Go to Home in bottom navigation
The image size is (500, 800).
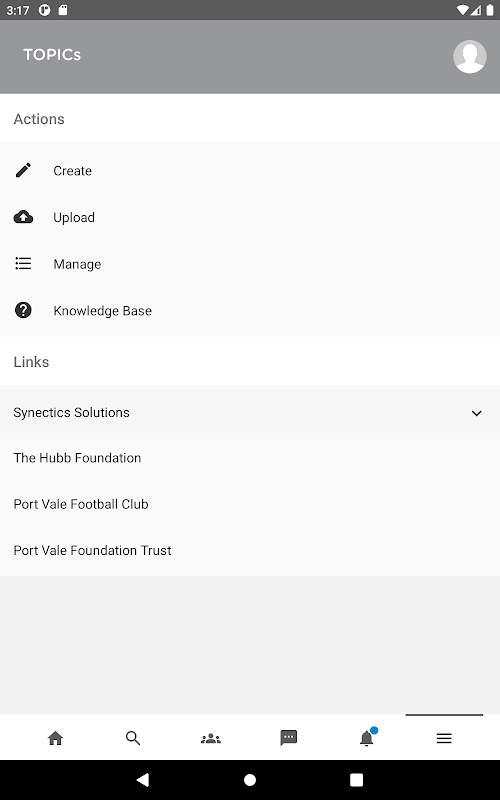(x=55, y=738)
